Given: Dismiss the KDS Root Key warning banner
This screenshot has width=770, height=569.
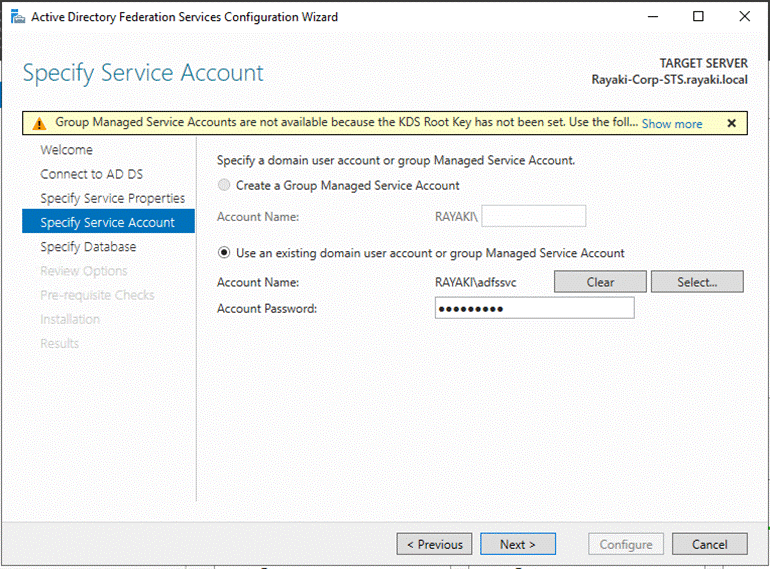Looking at the screenshot, I should 731,123.
